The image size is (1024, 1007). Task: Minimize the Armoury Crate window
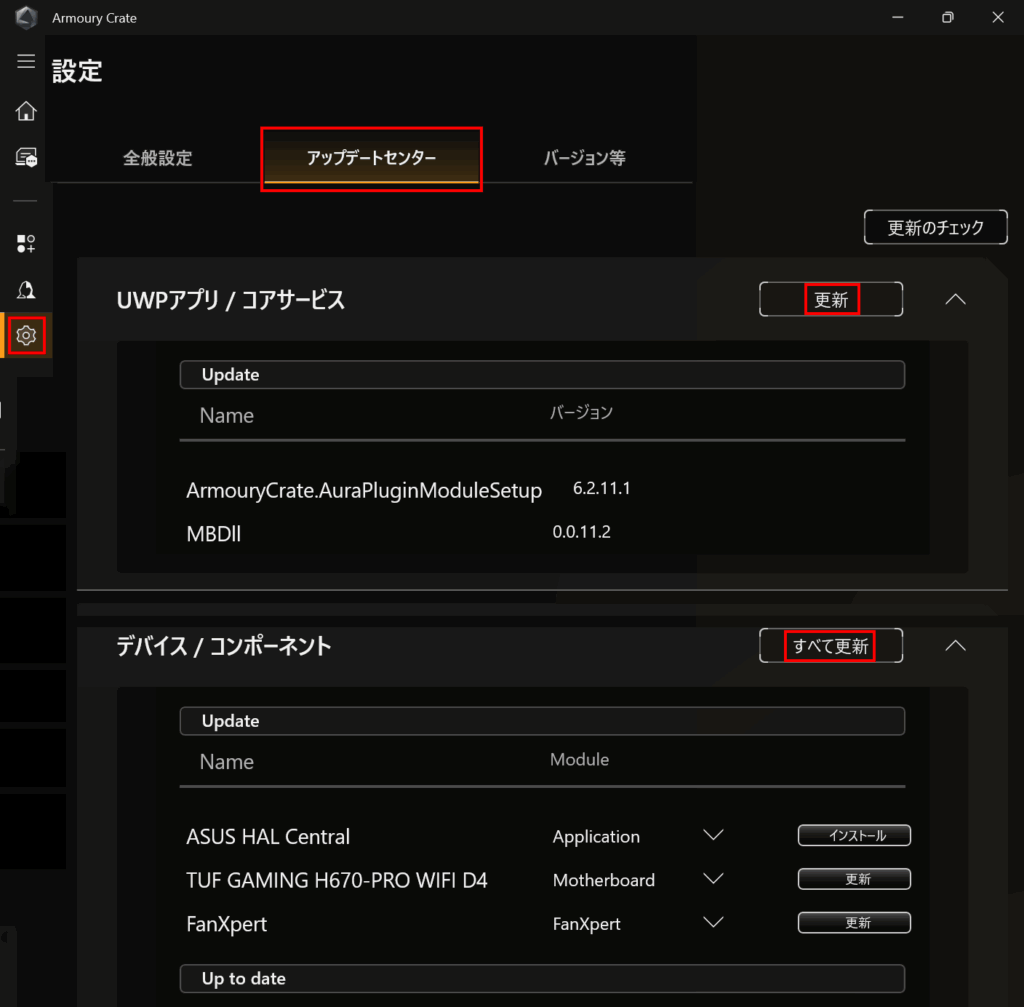pyautogui.click(x=898, y=18)
